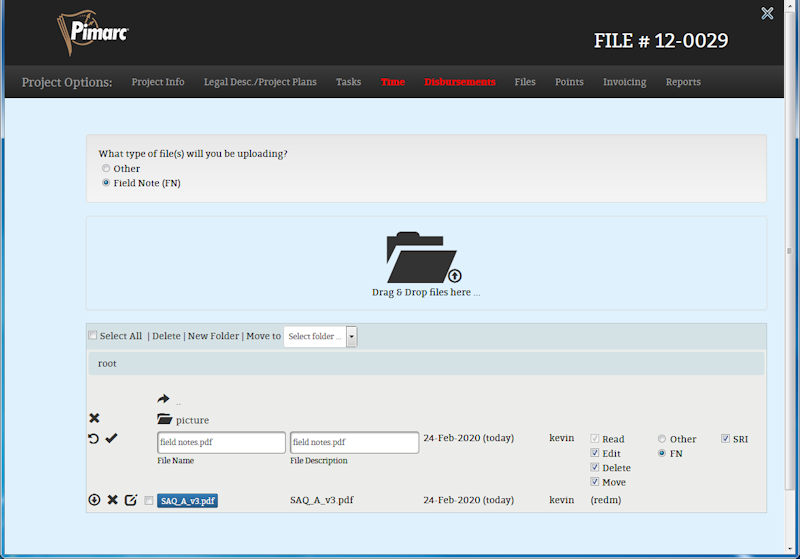Close the project dialog with X
The image size is (800, 559).
click(x=767, y=13)
